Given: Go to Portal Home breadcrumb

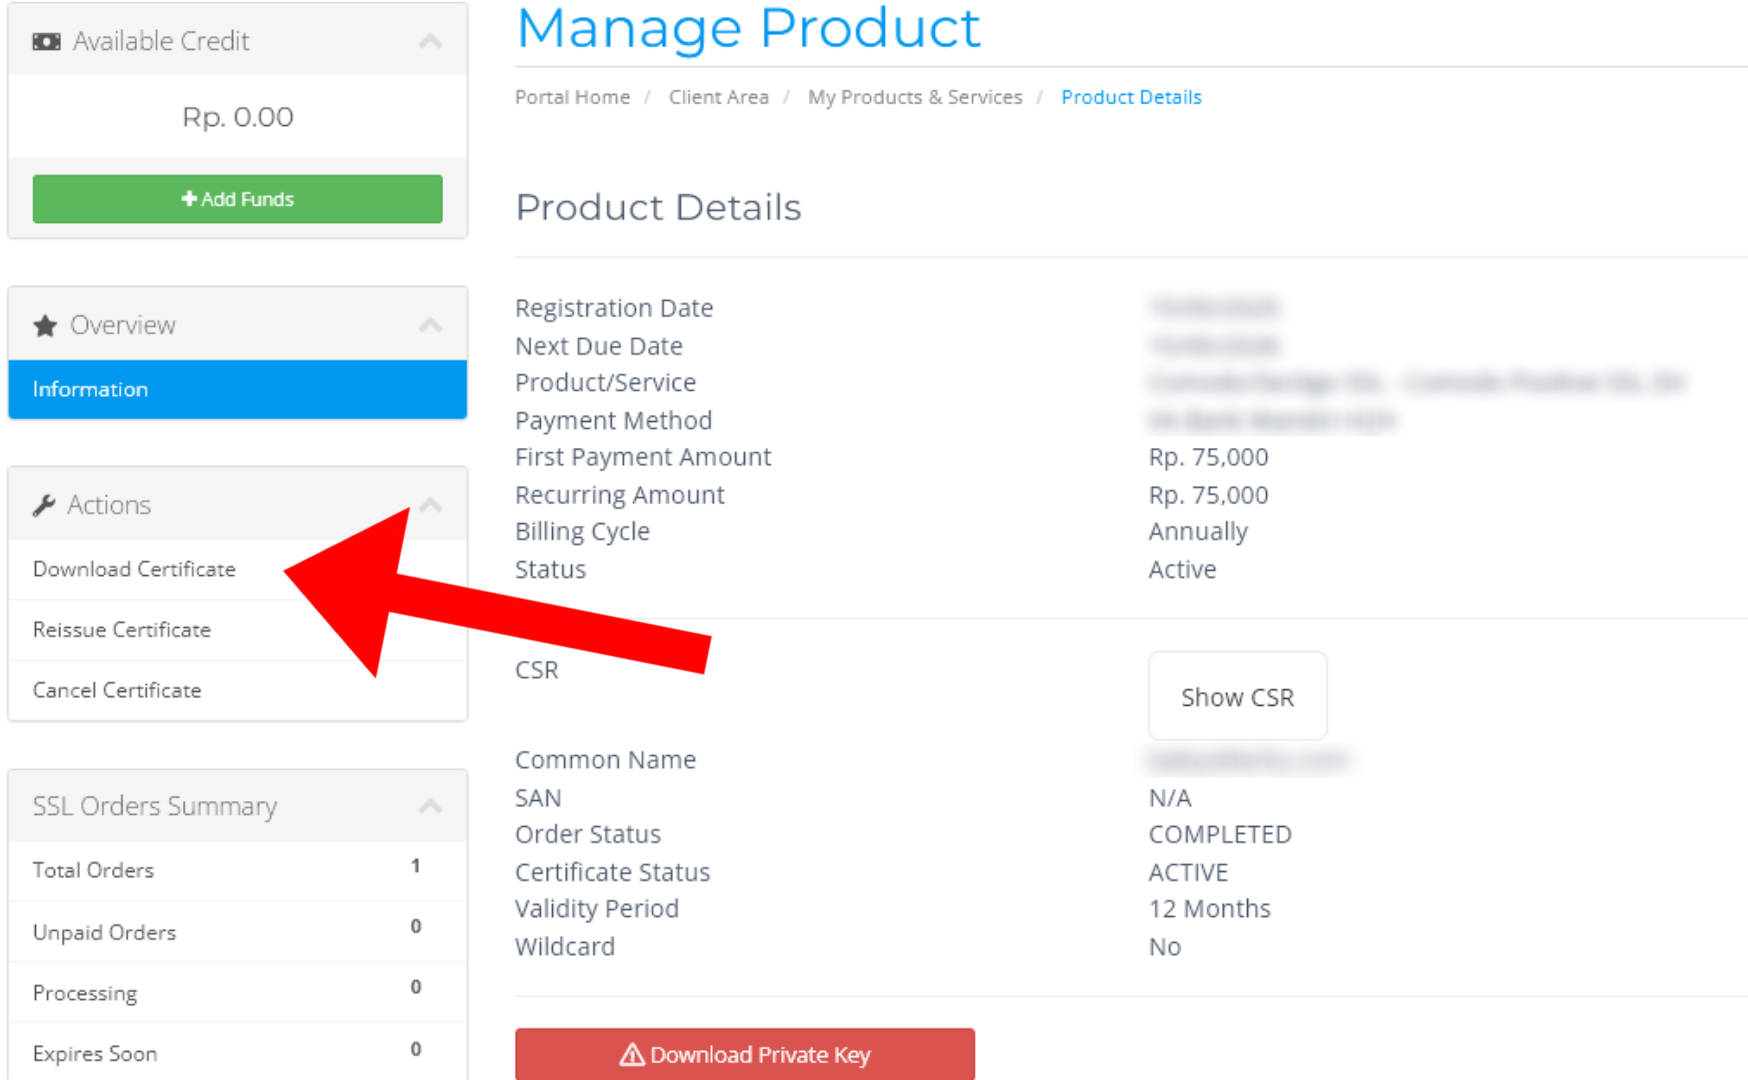Looking at the screenshot, I should (572, 97).
